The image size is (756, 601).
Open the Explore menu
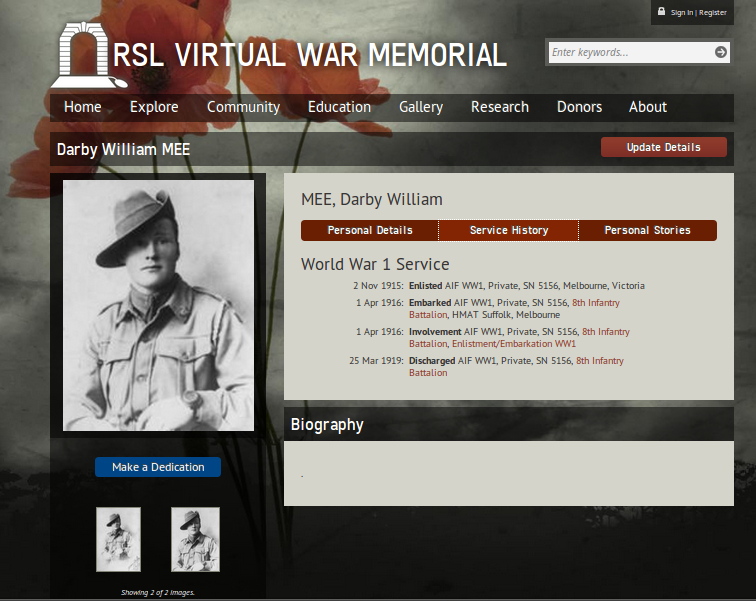pyautogui.click(x=154, y=107)
